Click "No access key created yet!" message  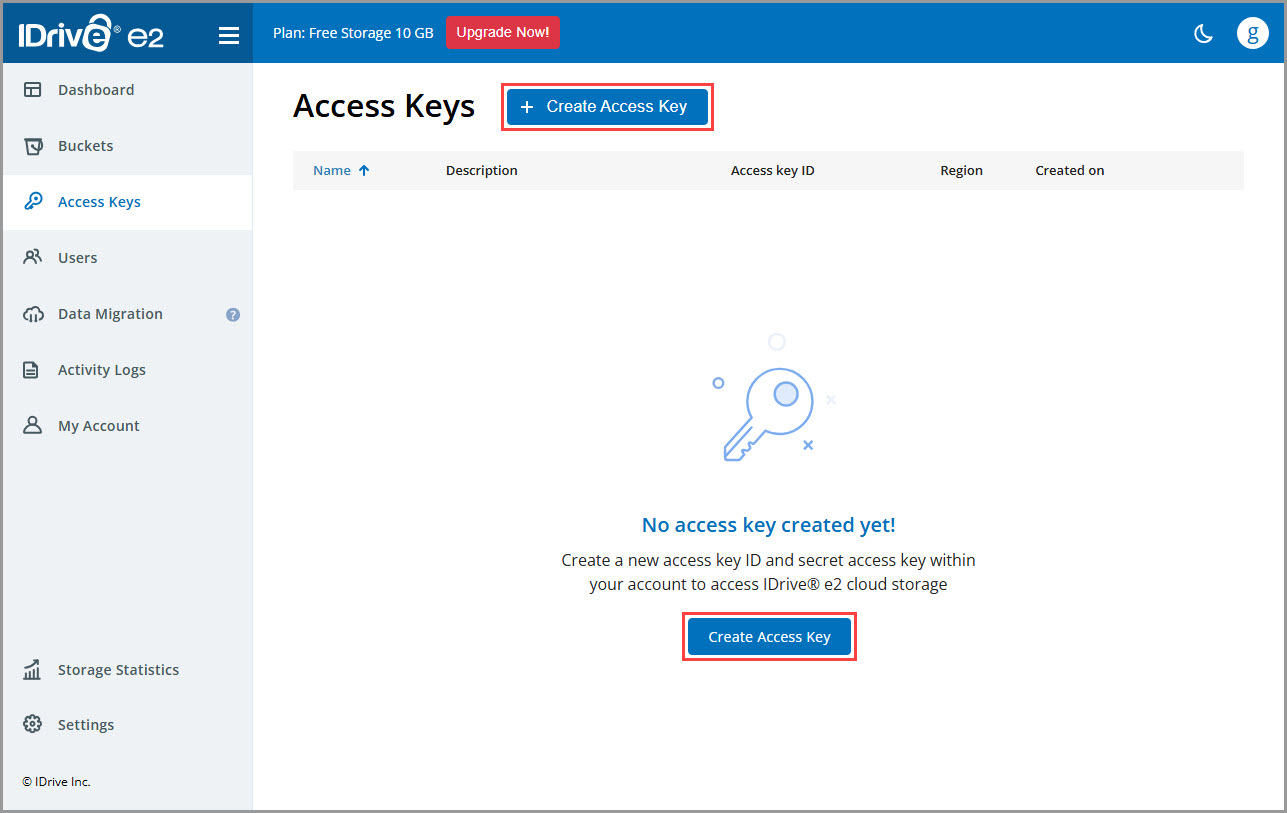click(x=769, y=525)
